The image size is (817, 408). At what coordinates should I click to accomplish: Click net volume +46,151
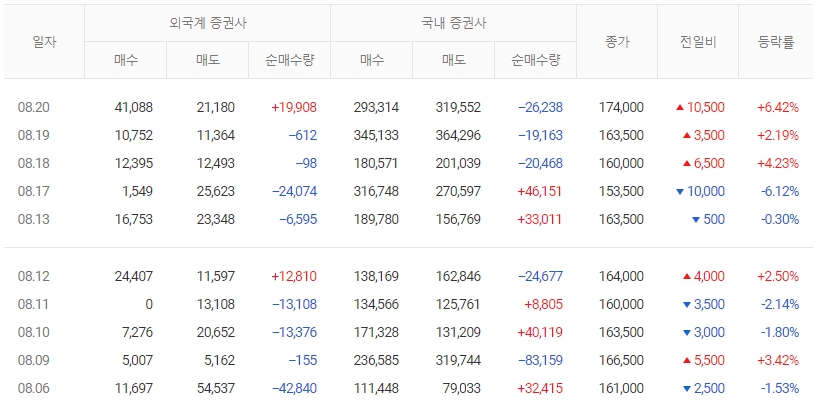point(540,191)
